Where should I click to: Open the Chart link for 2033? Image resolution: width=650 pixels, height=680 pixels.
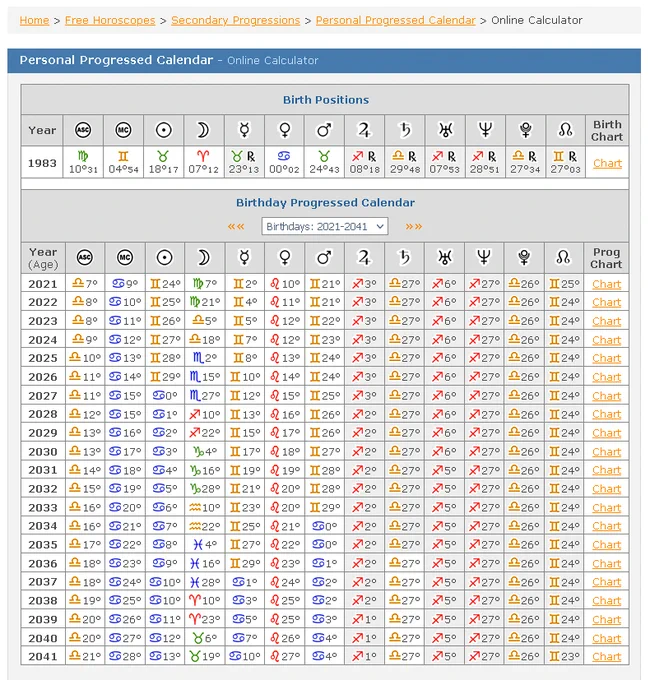pos(607,507)
